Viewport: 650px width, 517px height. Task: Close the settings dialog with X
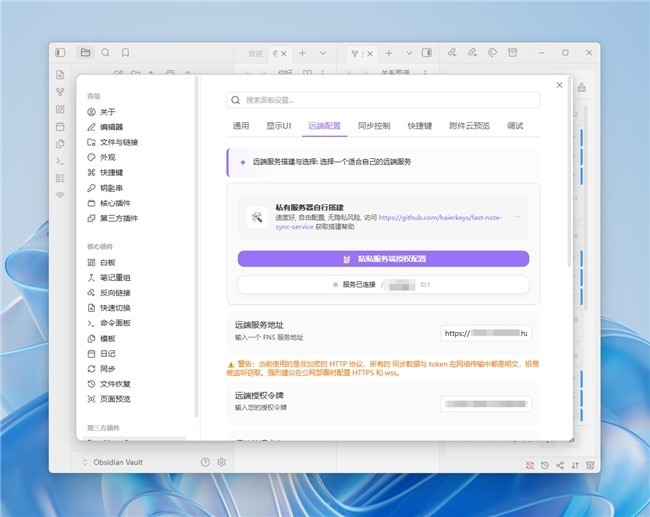tap(559, 85)
